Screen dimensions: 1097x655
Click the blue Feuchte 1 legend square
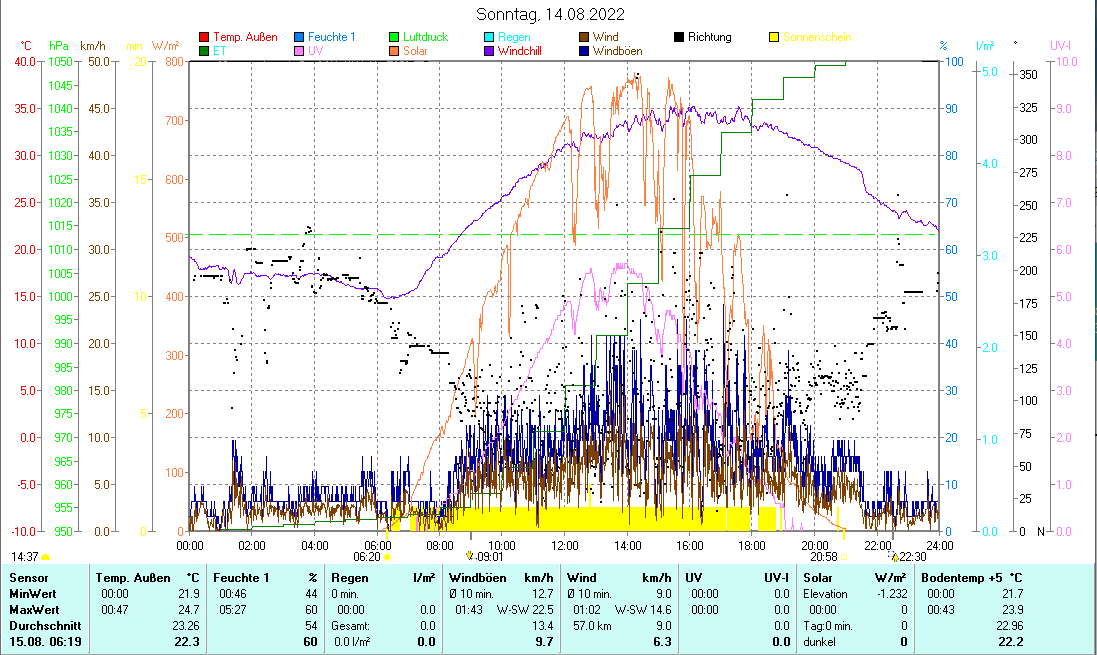[x=300, y=38]
